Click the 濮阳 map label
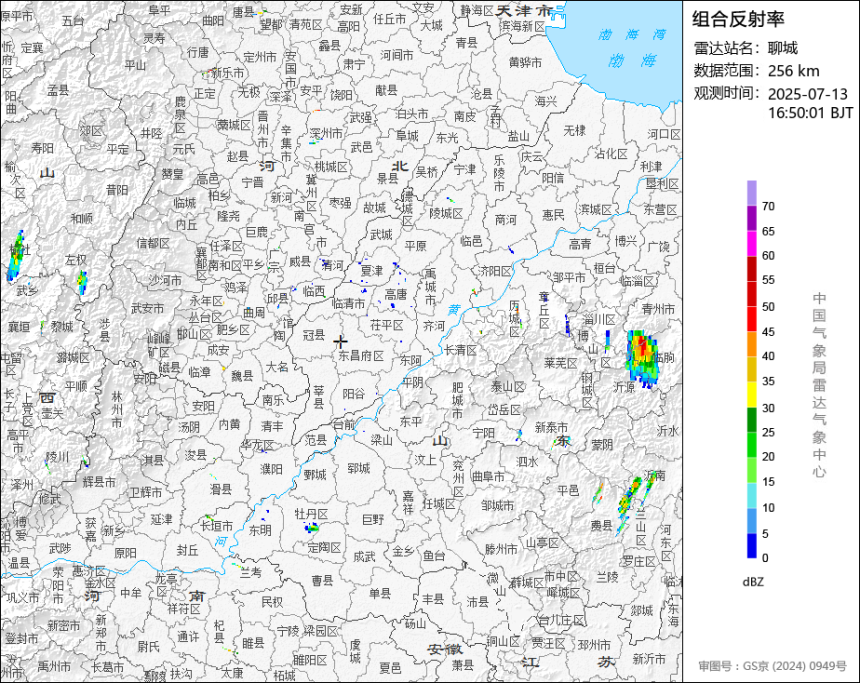The image size is (860, 683). (271, 469)
